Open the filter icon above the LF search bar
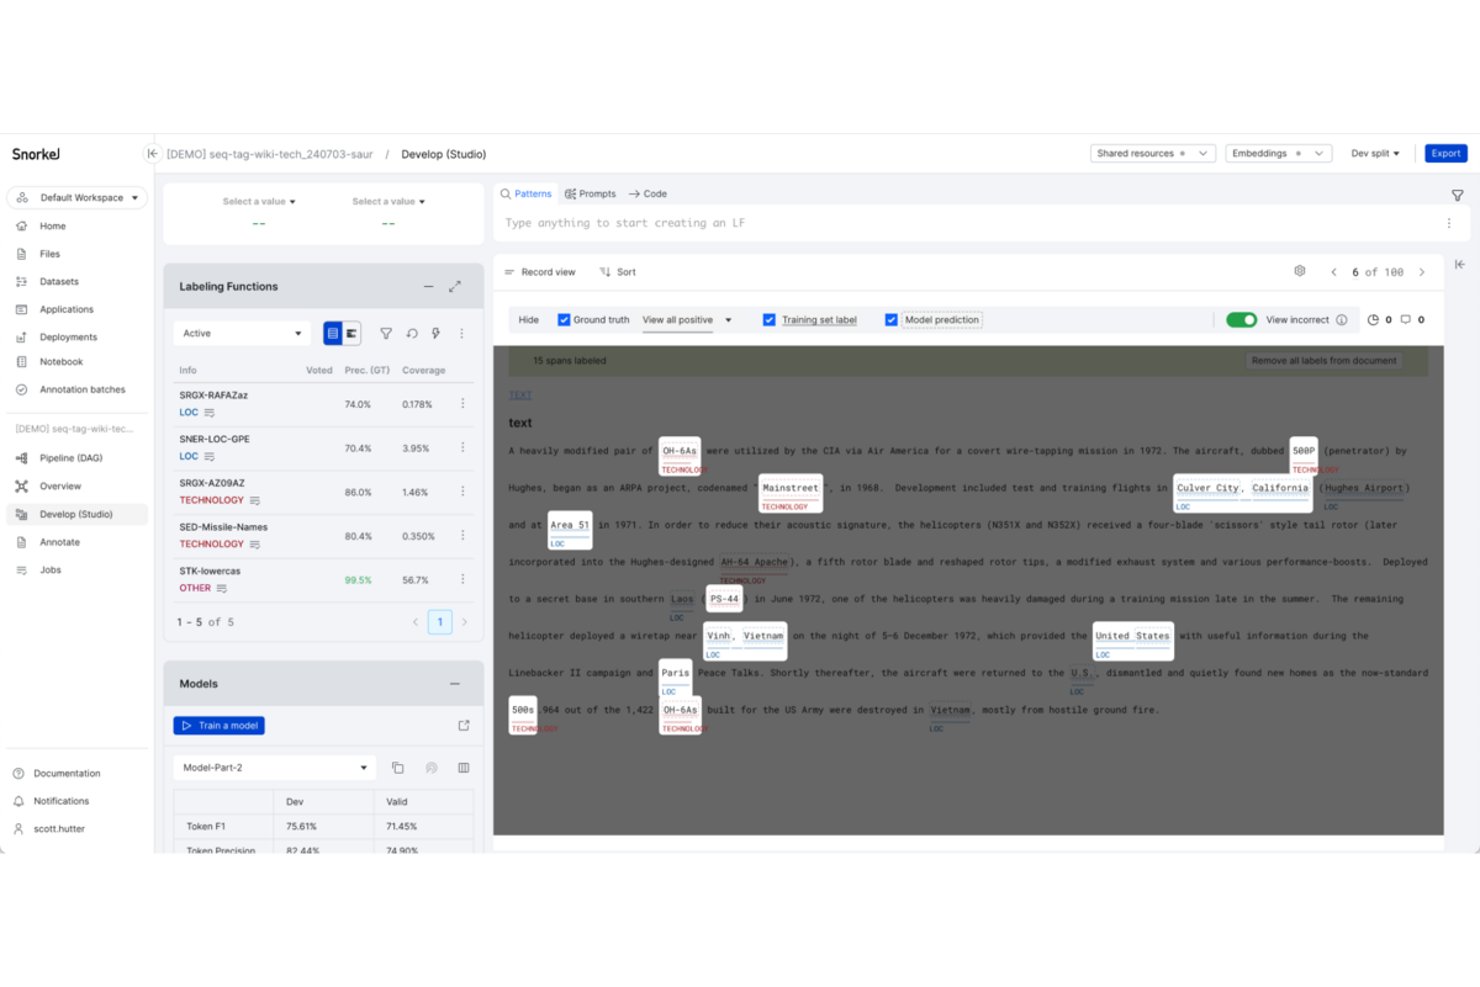 point(1457,195)
